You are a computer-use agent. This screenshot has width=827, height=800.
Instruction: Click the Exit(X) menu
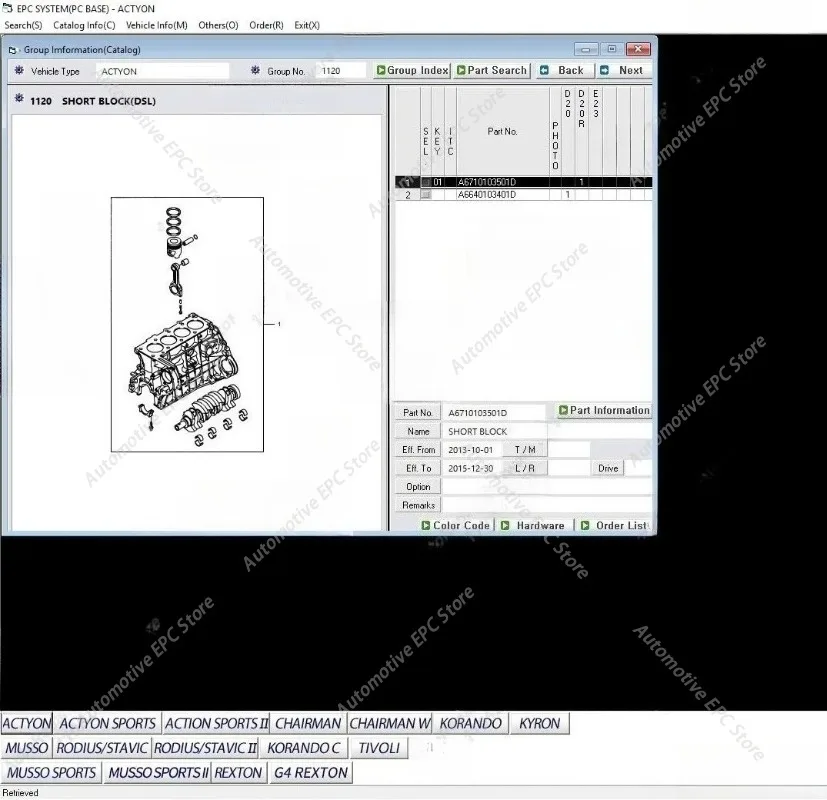(307, 25)
